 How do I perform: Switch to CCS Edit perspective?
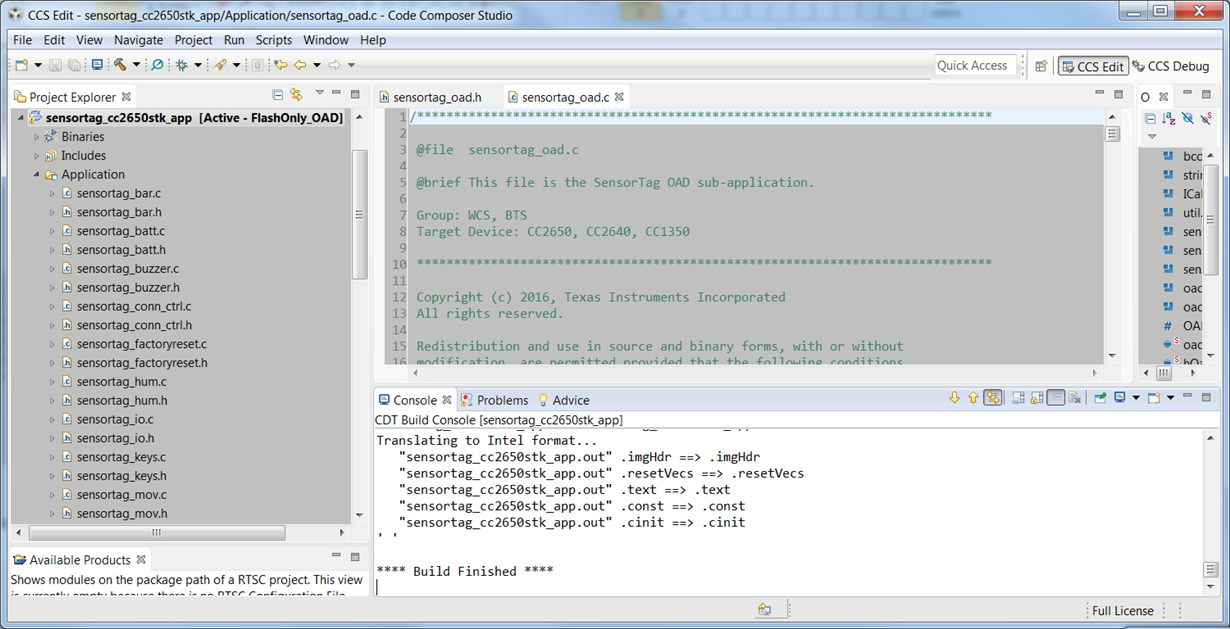[x=1093, y=66]
